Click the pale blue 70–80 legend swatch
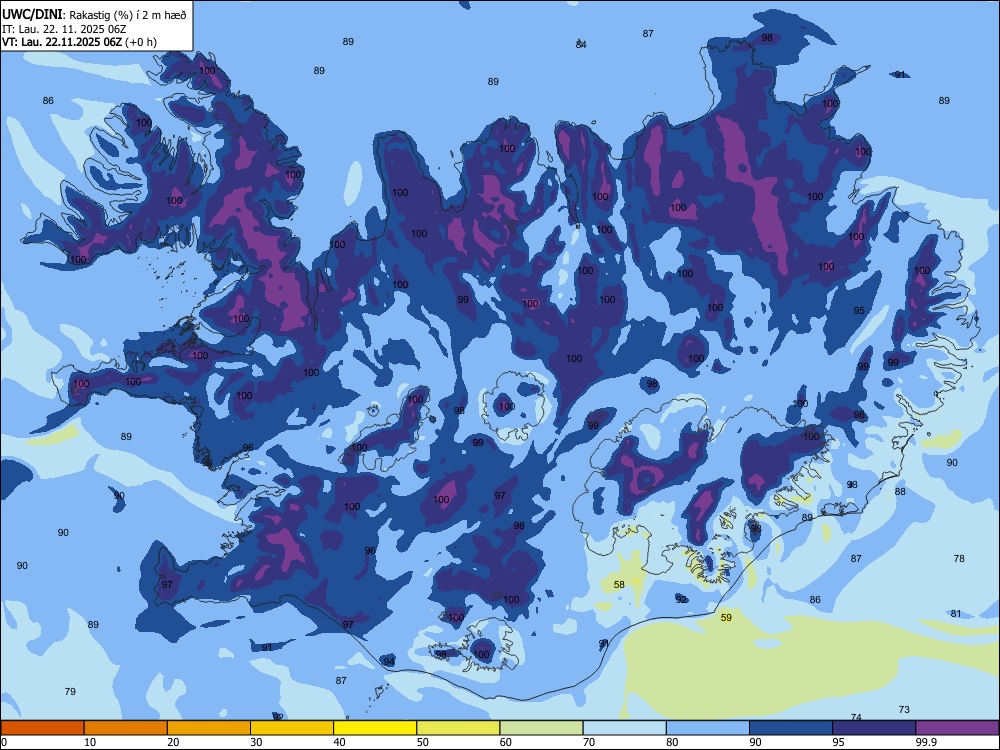This screenshot has width=1000, height=750. (624, 728)
